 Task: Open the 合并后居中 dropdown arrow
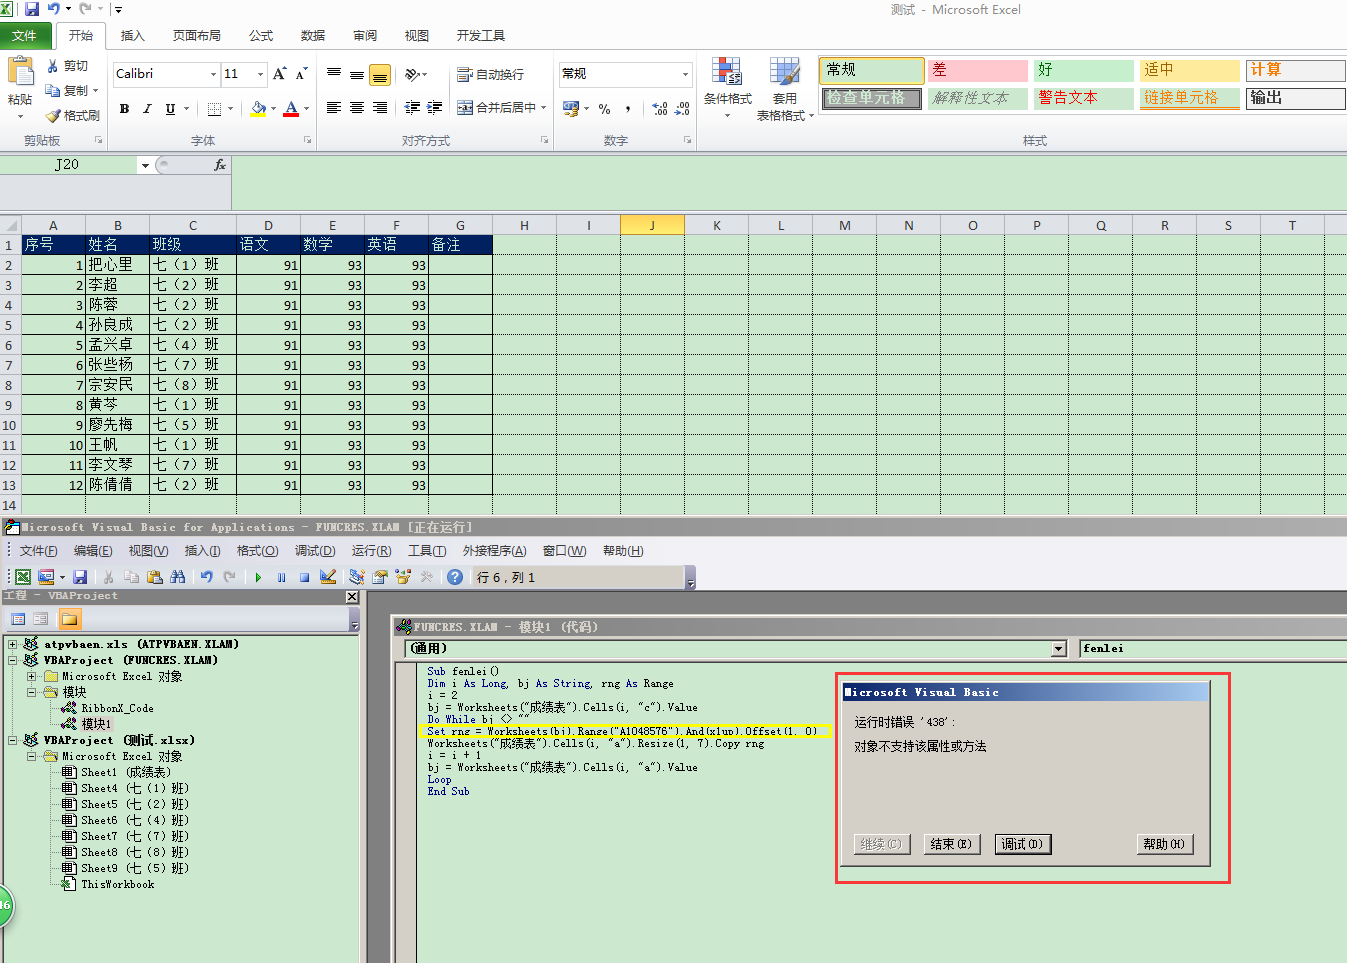coord(543,107)
